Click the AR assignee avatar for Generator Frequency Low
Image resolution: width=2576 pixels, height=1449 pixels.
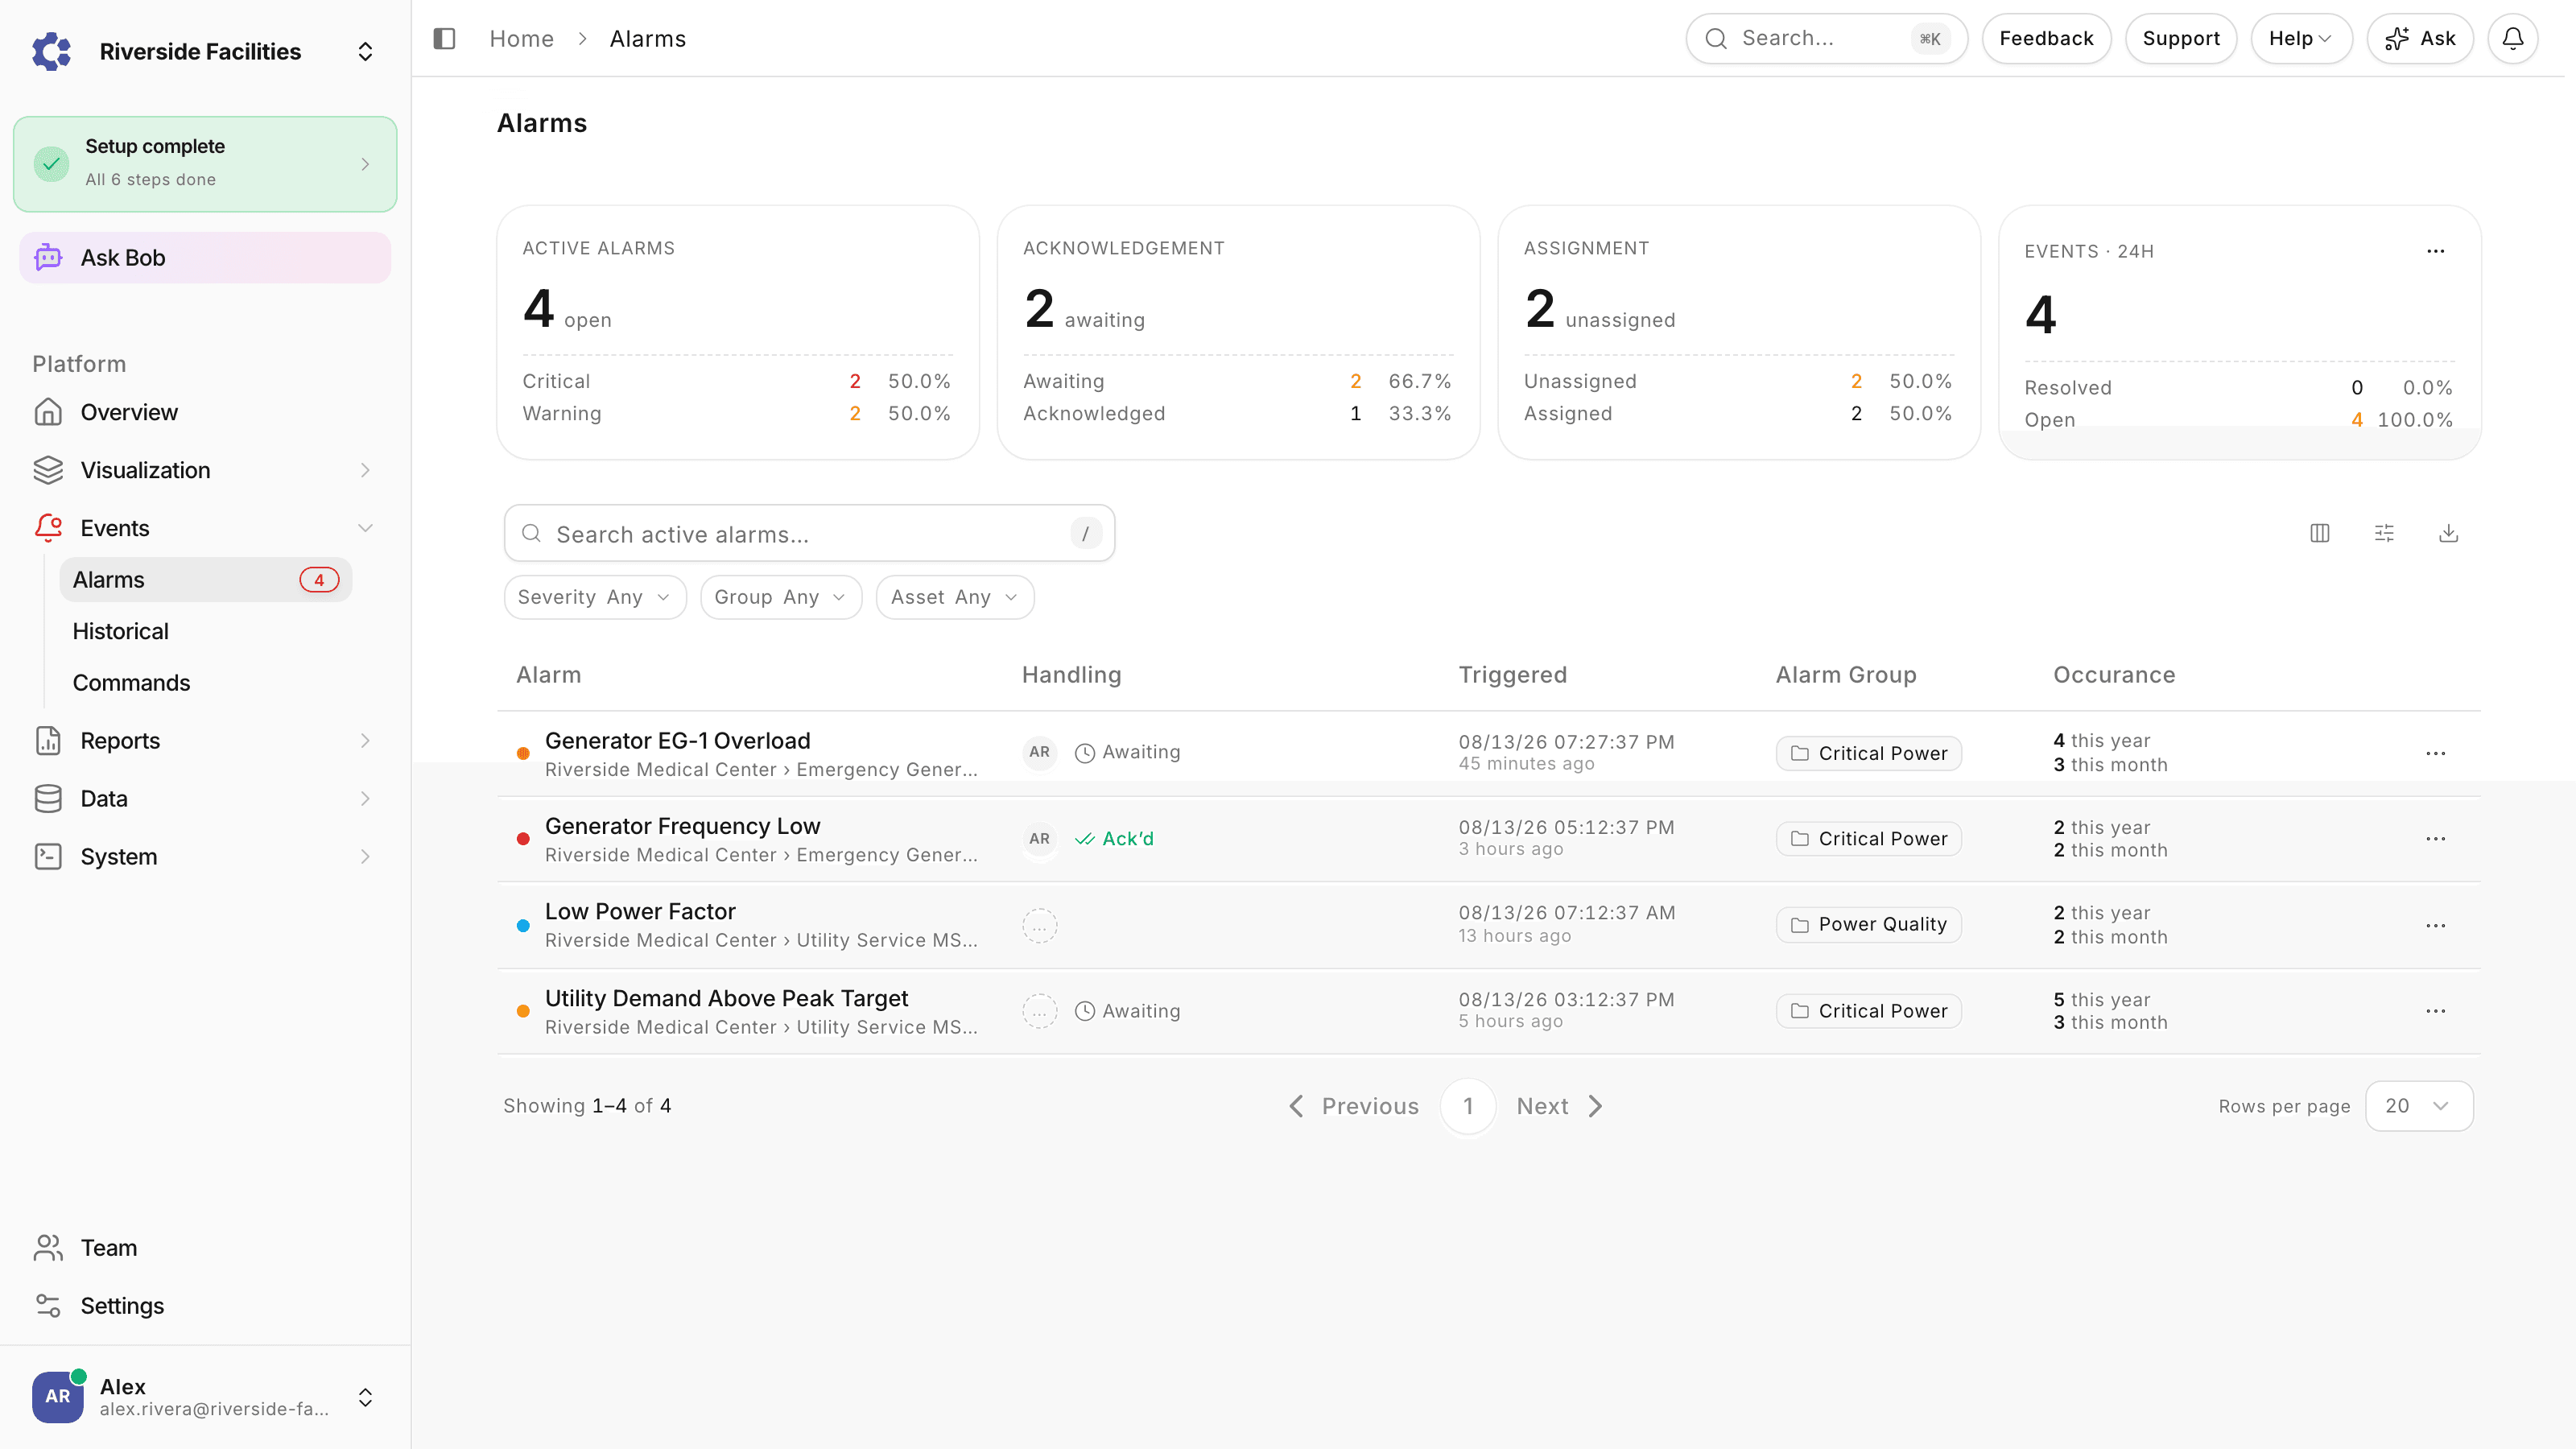pyautogui.click(x=1039, y=838)
